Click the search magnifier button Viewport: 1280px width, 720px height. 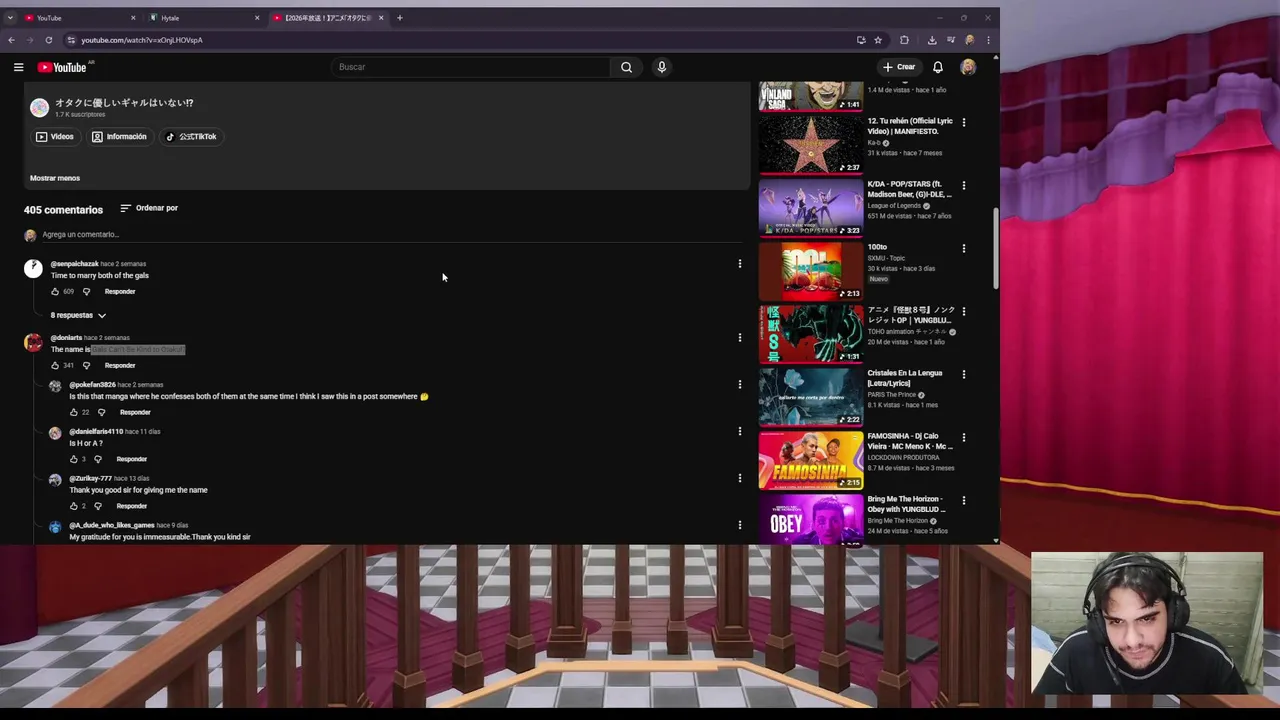coord(626,67)
